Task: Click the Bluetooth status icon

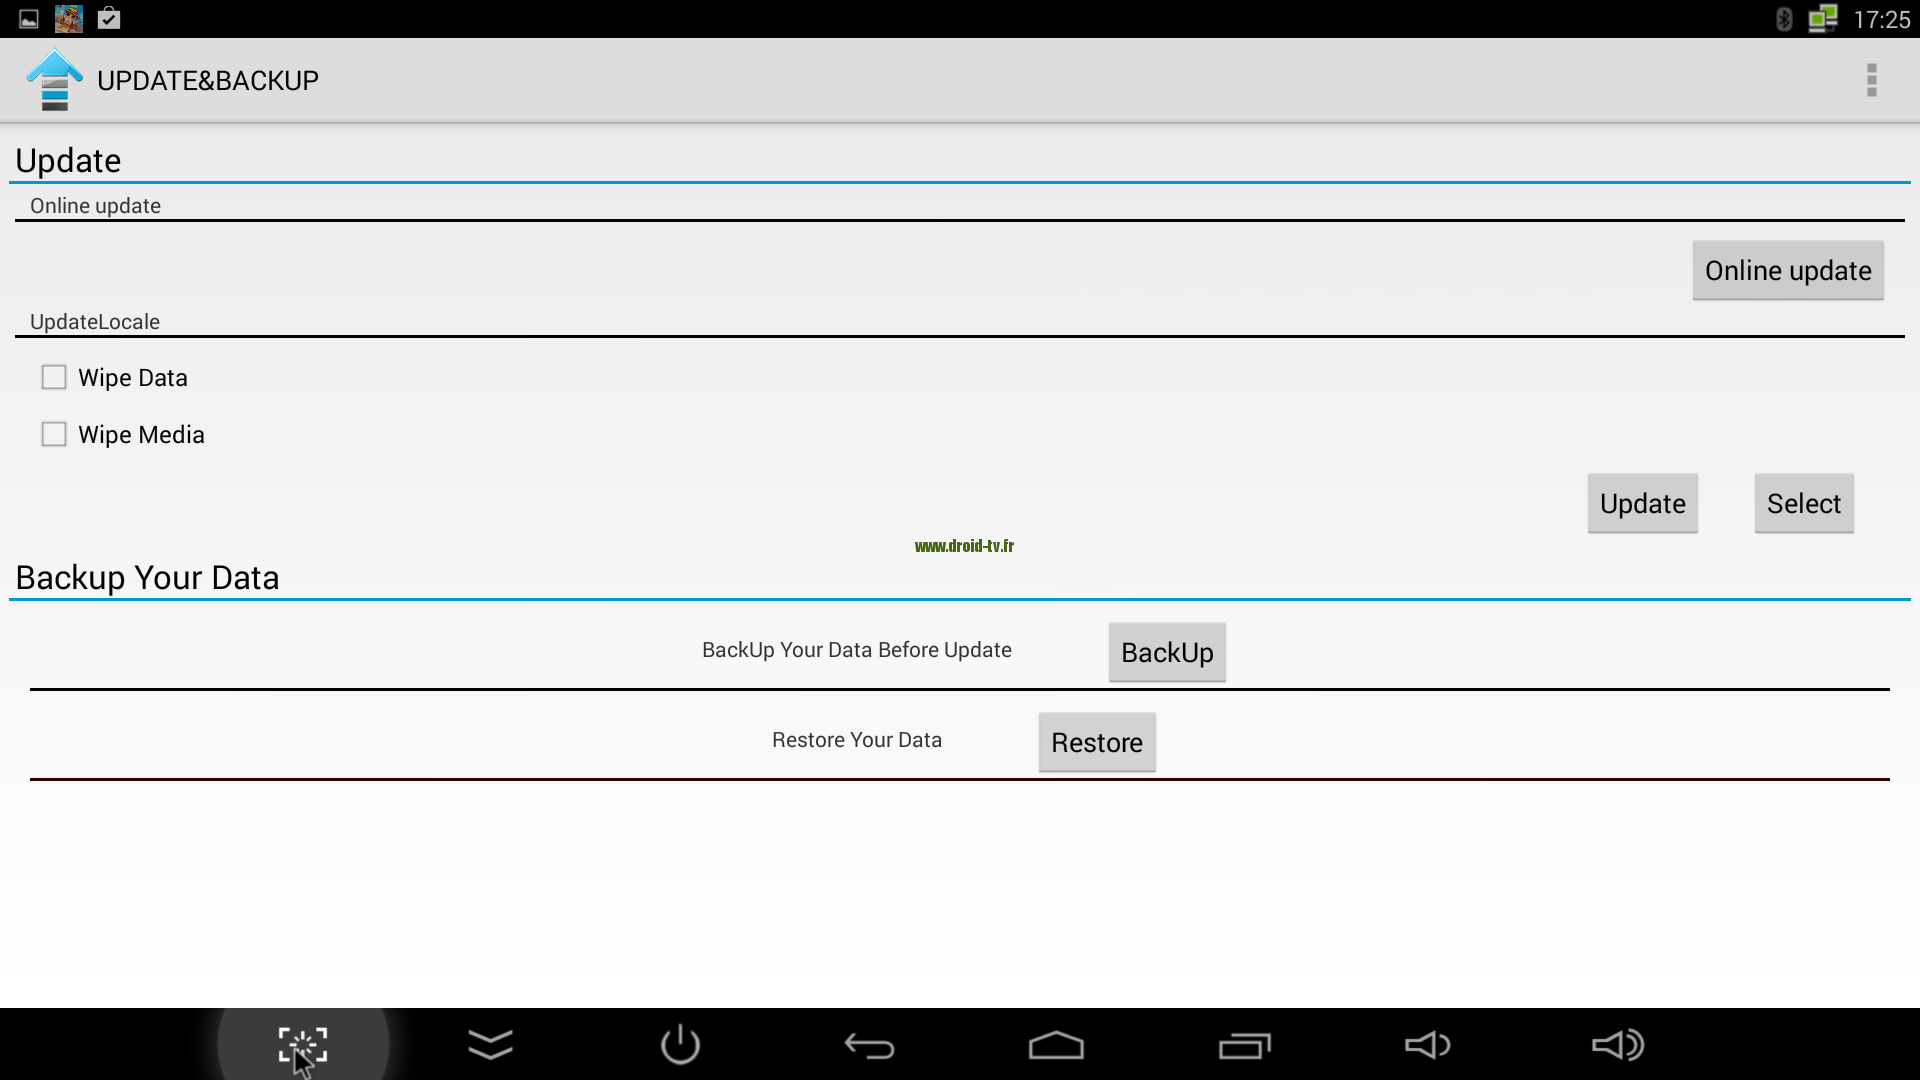Action: (1780, 18)
